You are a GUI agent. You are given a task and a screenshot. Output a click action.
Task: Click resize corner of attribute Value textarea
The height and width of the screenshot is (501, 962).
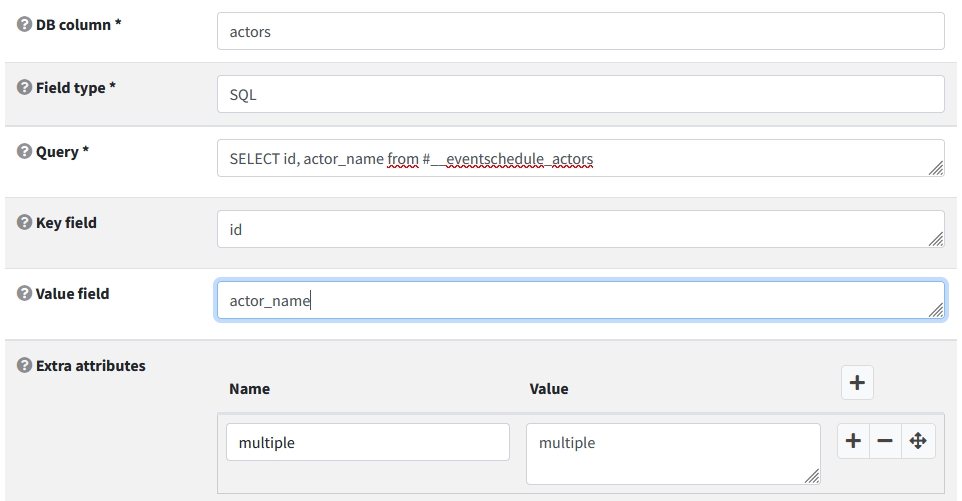pyautogui.click(x=813, y=477)
